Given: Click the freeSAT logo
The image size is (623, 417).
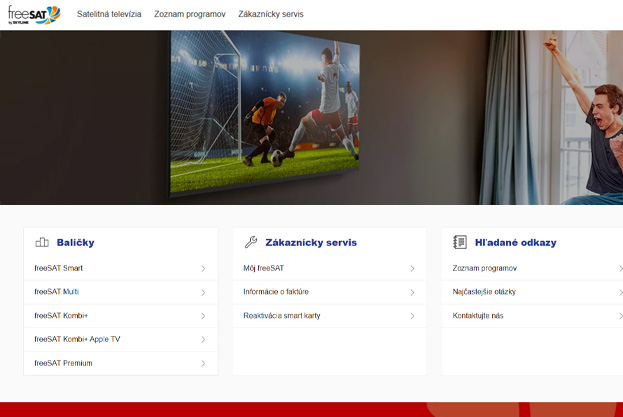Looking at the screenshot, I should [32, 14].
